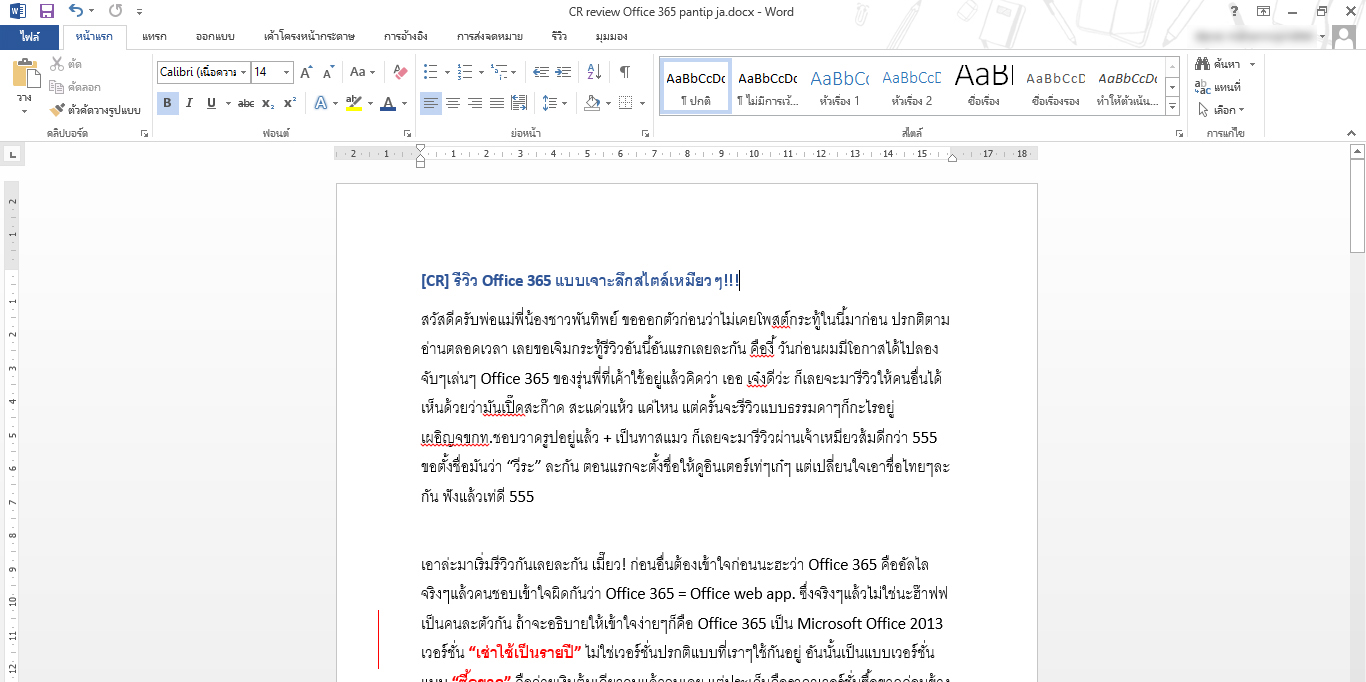Click the Find (ค้นหา) binoculars icon
The image size is (1366, 682).
pos(1202,64)
